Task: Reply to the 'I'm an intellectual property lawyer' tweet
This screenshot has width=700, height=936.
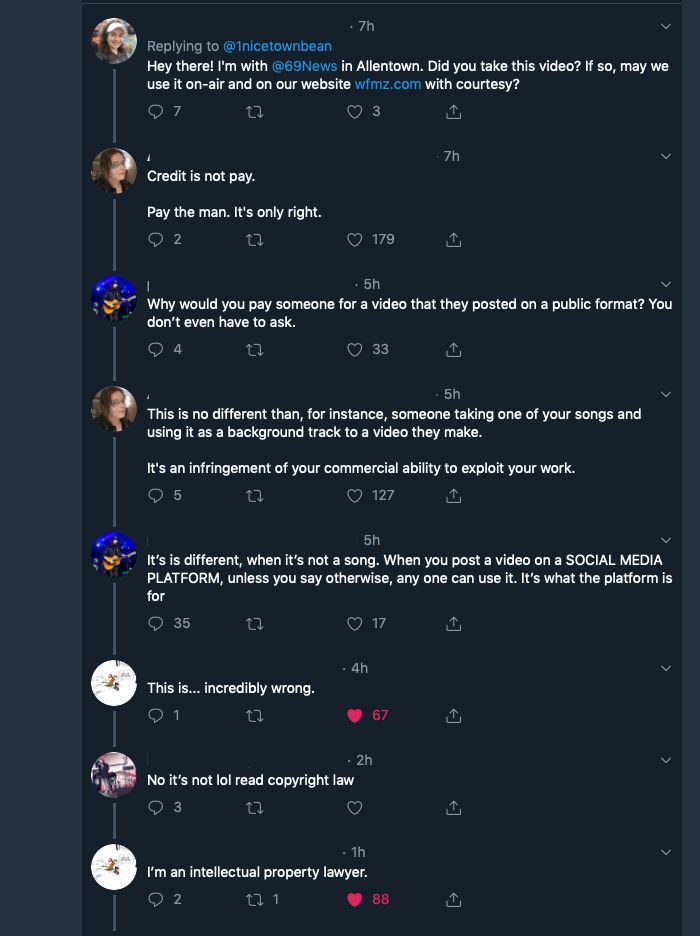Action: tap(155, 900)
